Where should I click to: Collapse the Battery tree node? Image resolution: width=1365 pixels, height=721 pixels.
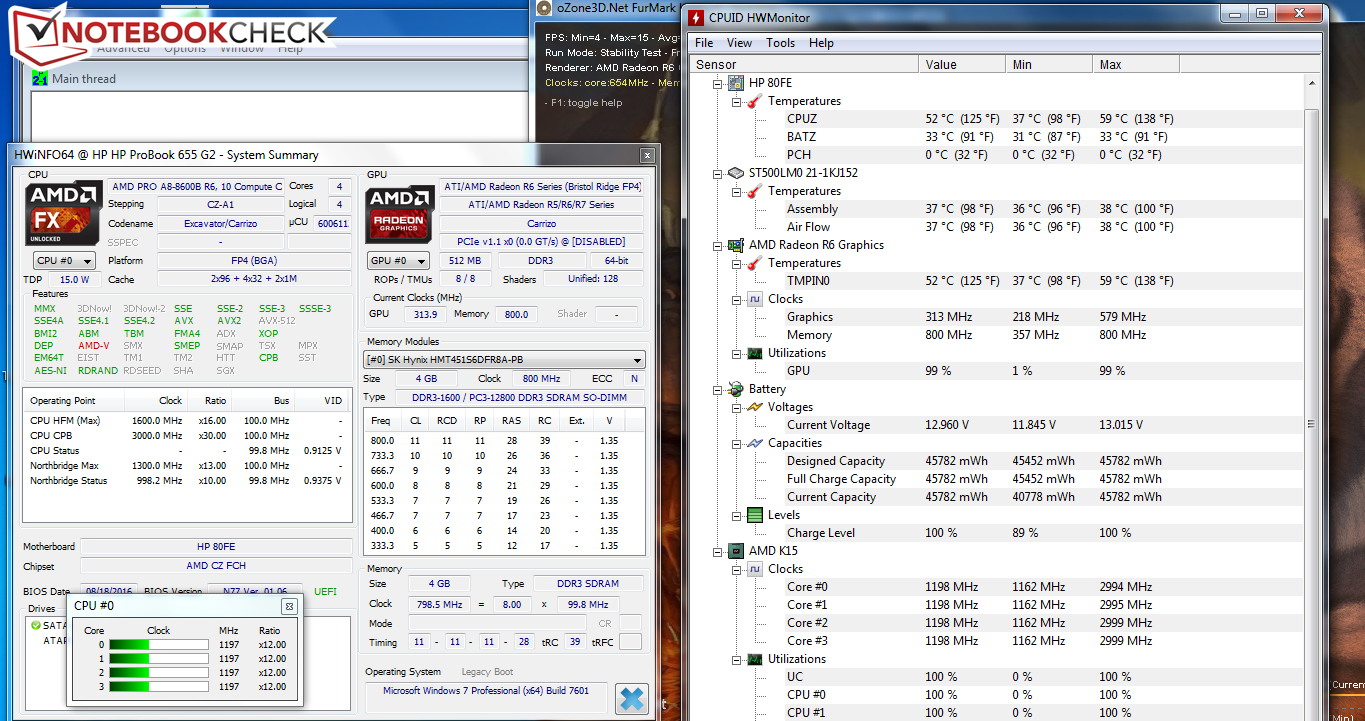(x=718, y=389)
